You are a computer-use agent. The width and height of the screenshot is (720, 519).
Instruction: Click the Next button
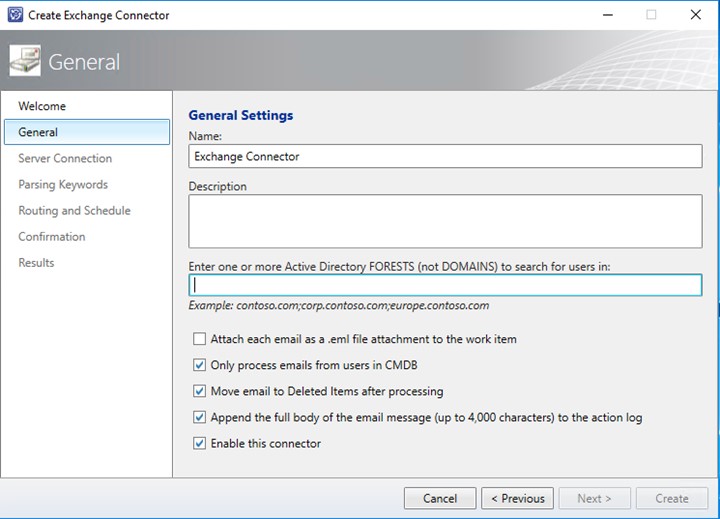pos(595,498)
